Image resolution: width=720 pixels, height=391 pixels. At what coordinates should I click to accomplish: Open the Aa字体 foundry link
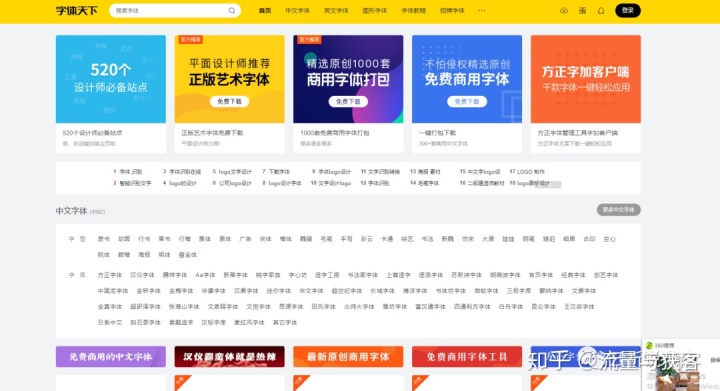pos(205,275)
